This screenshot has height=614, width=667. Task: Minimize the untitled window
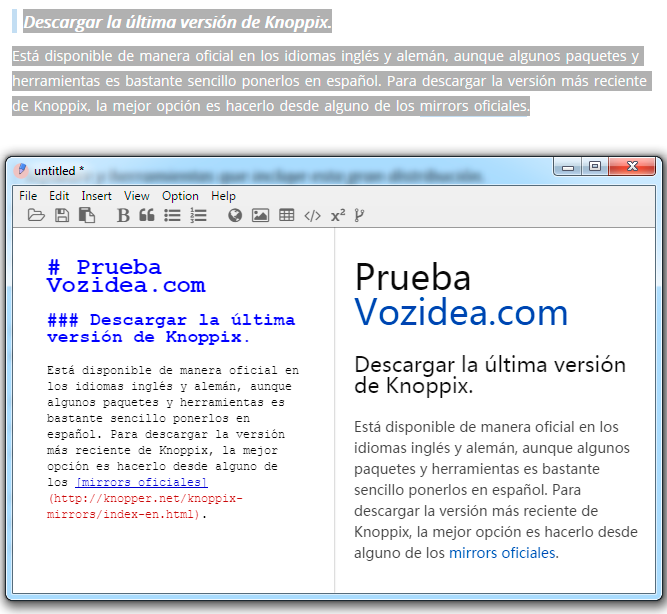(x=567, y=167)
